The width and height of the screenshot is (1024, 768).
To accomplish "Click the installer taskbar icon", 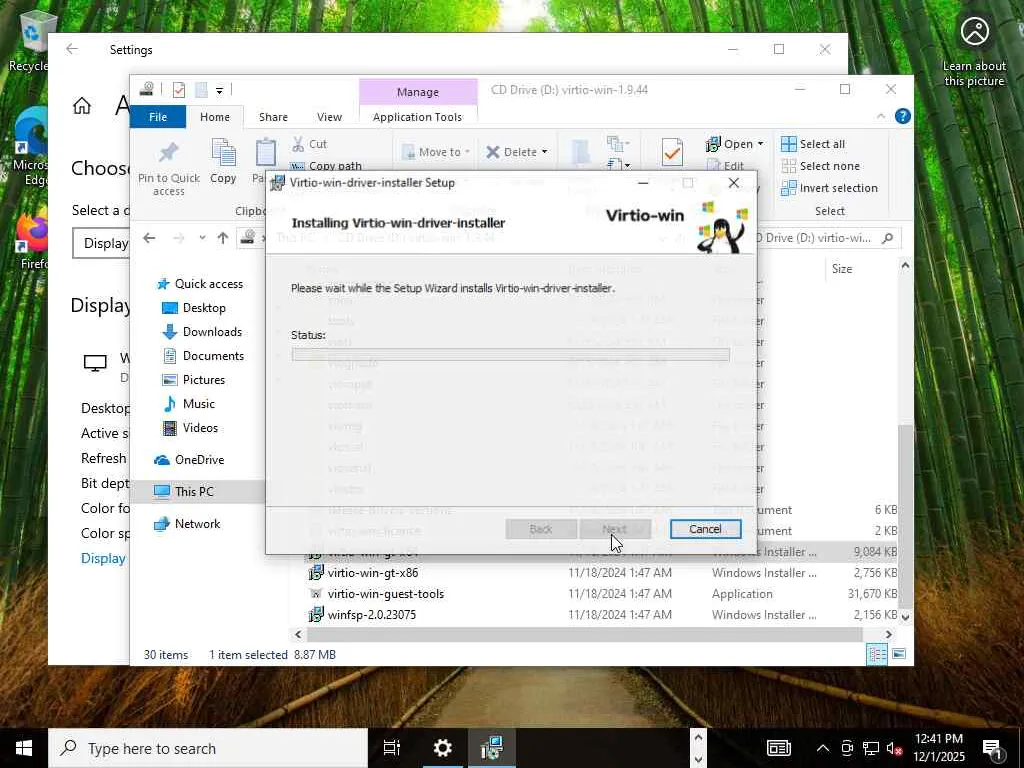I will click(492, 748).
